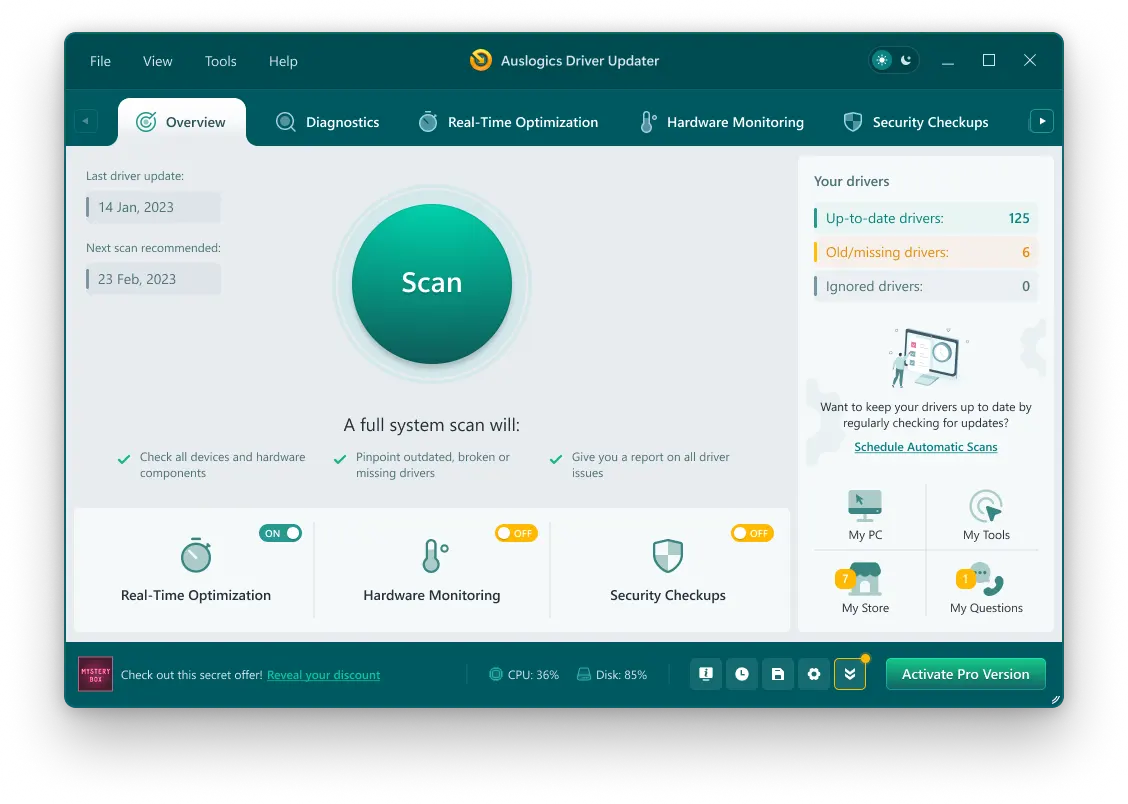Click the Overview tab target icon
Viewport: 1128px width, 804px height.
coord(146,122)
